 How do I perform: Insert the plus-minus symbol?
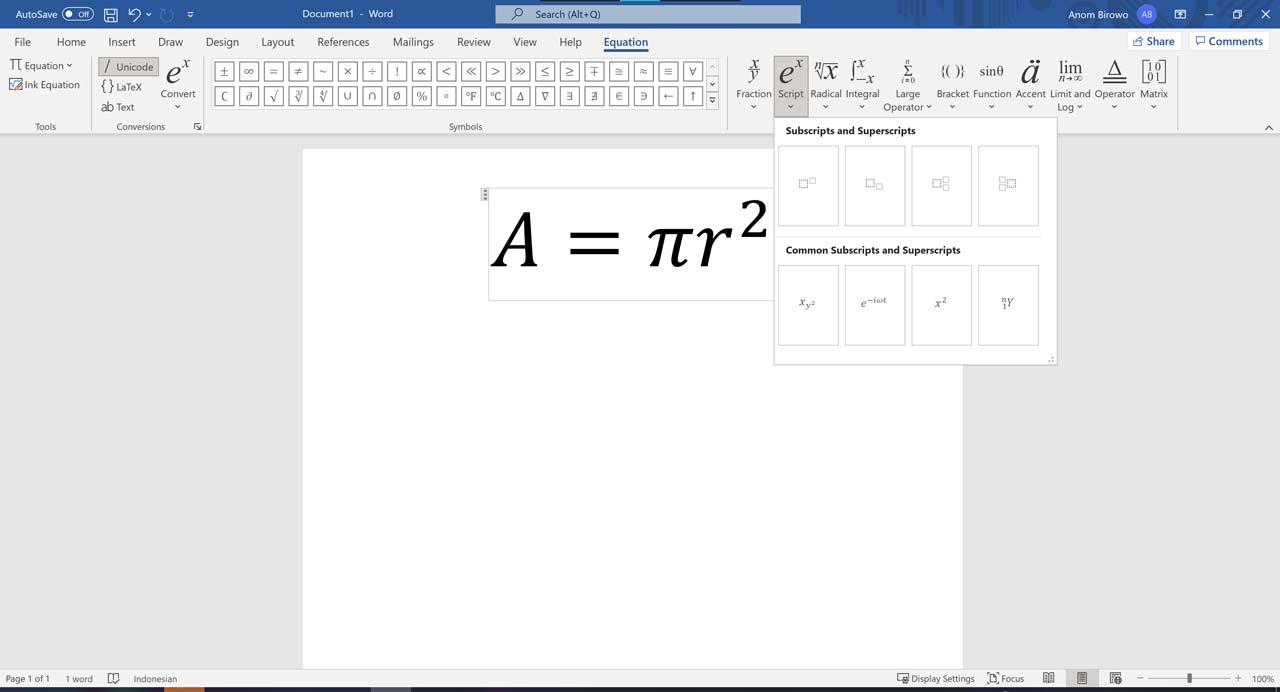(224, 71)
